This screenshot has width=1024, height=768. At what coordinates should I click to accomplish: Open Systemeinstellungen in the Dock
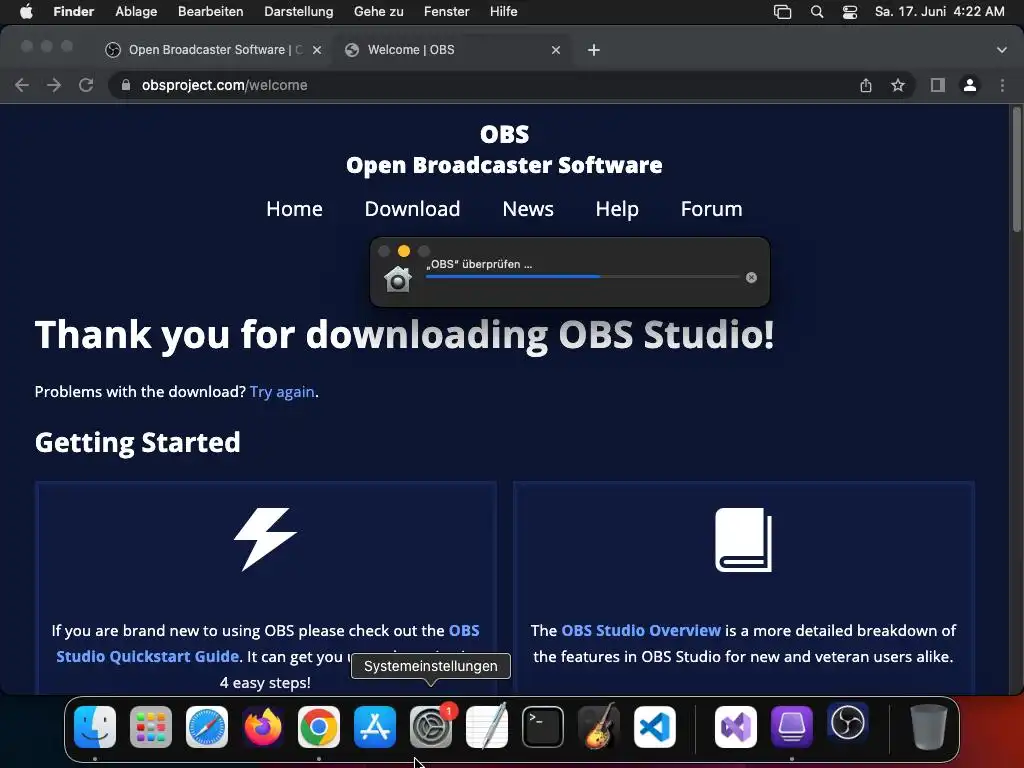tap(431, 727)
